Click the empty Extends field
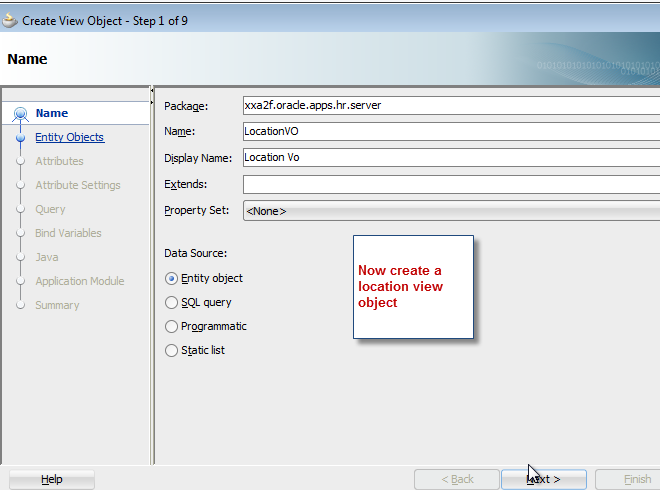Screen dimensions: 660x490 (x=451, y=184)
